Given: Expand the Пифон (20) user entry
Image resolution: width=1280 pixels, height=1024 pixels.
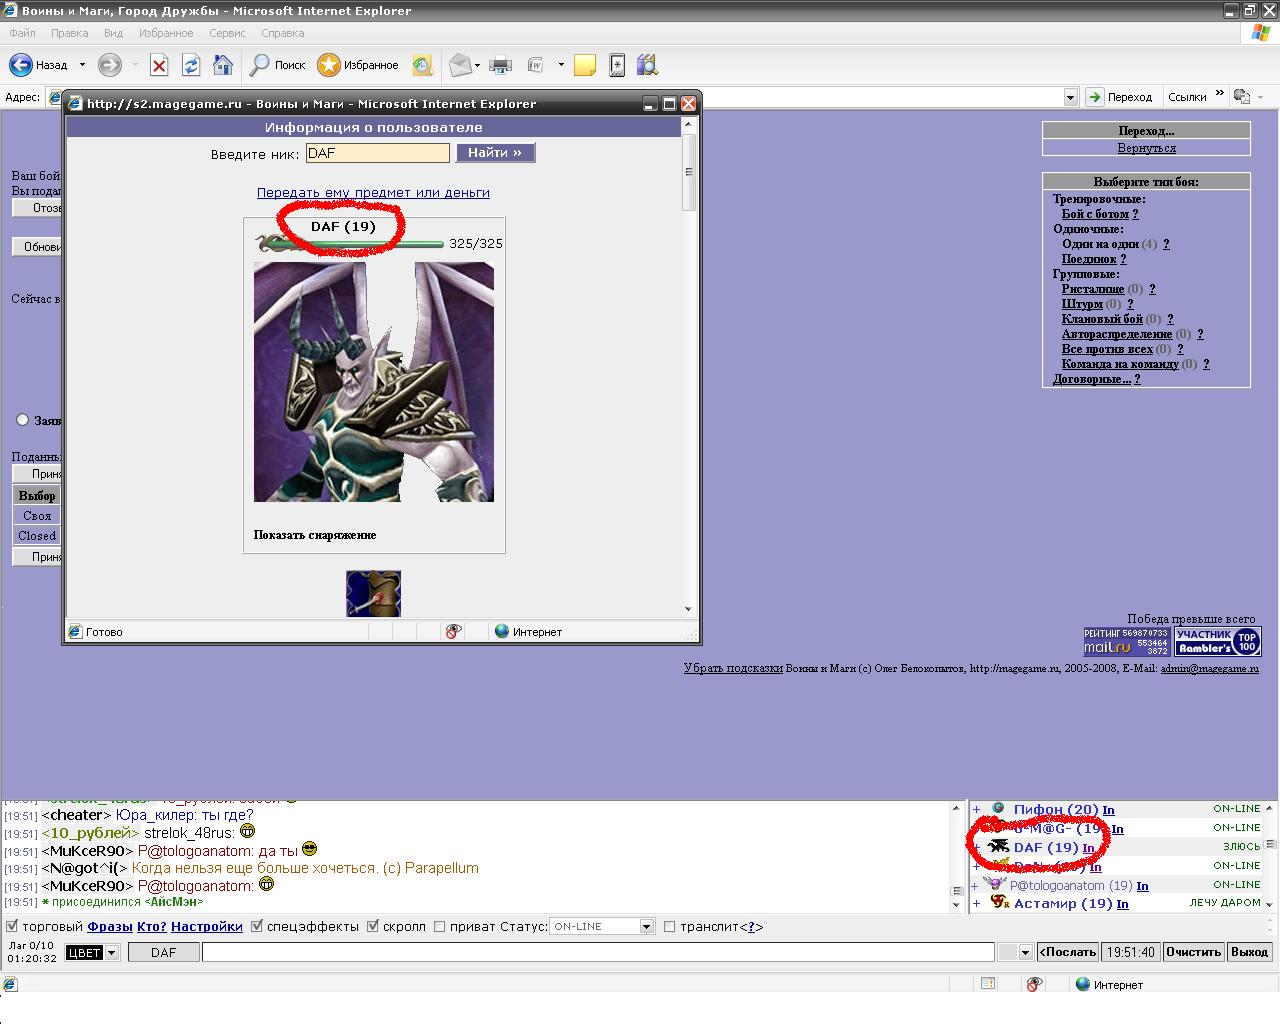Looking at the screenshot, I should pos(977,809).
